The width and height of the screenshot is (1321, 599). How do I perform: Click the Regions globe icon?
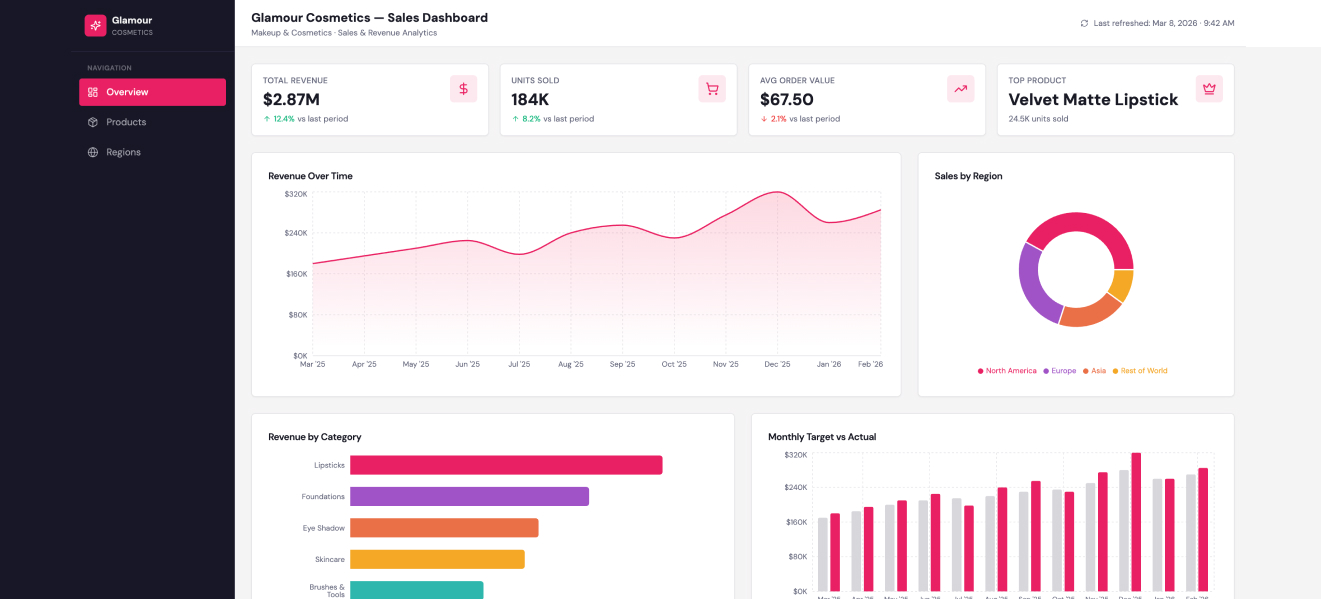tap(91, 151)
